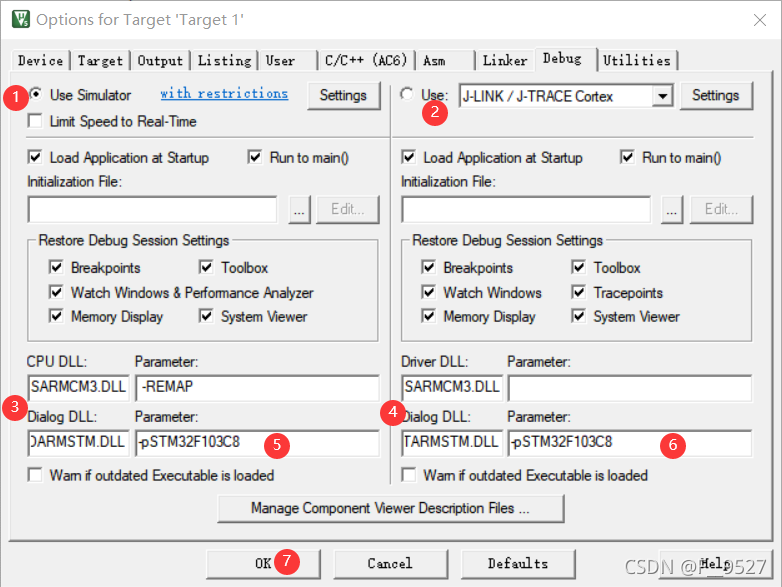The image size is (782, 587).
Task: Toggle simulator Memory Display checkbox
Action: pos(56,316)
